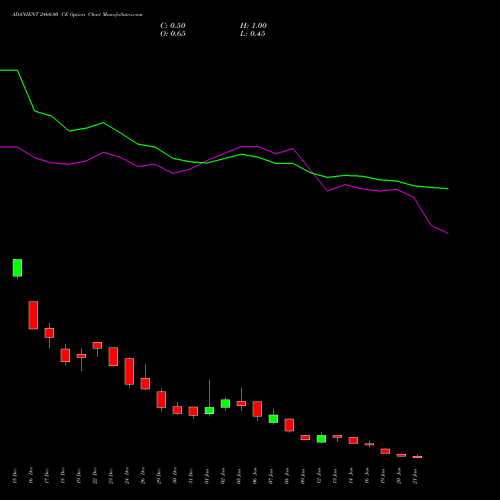Select the close value C: 0.50

click(173, 26)
